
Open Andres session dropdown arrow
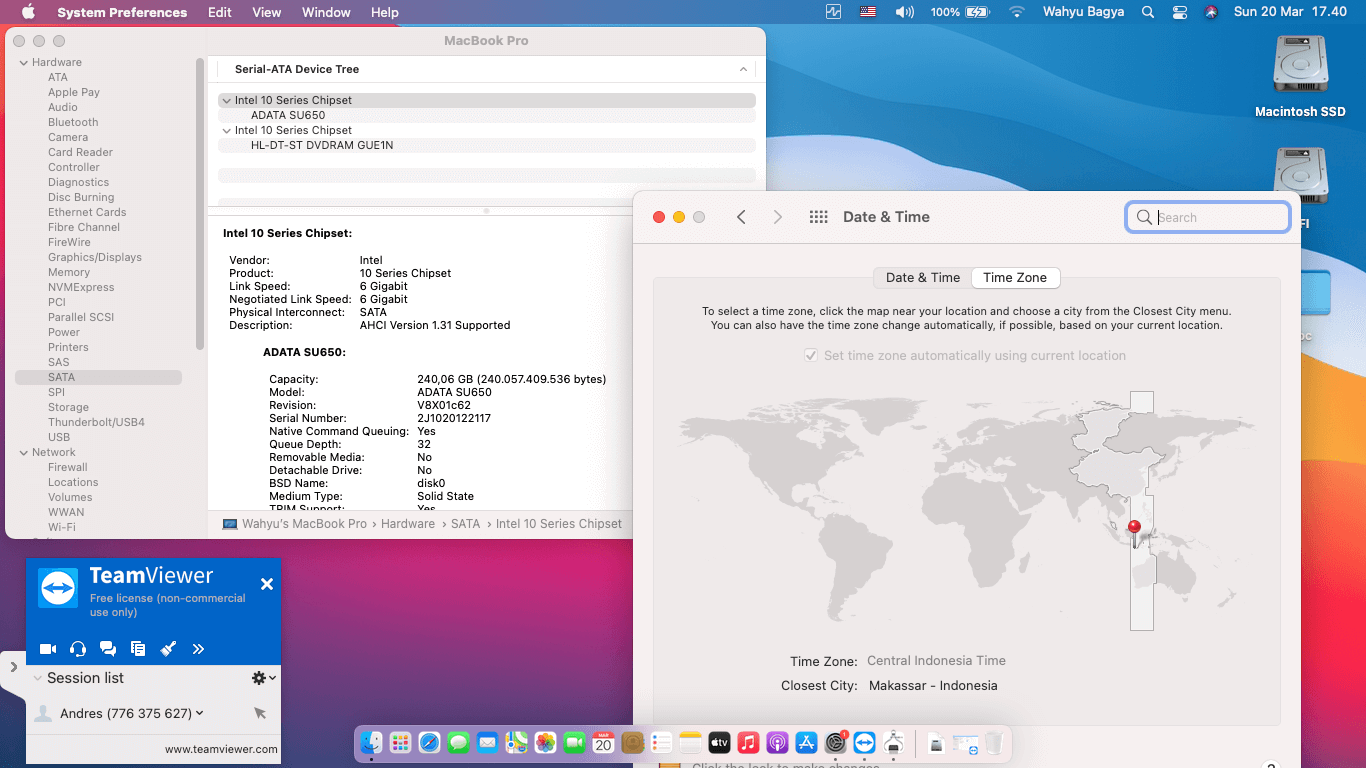[x=200, y=713]
